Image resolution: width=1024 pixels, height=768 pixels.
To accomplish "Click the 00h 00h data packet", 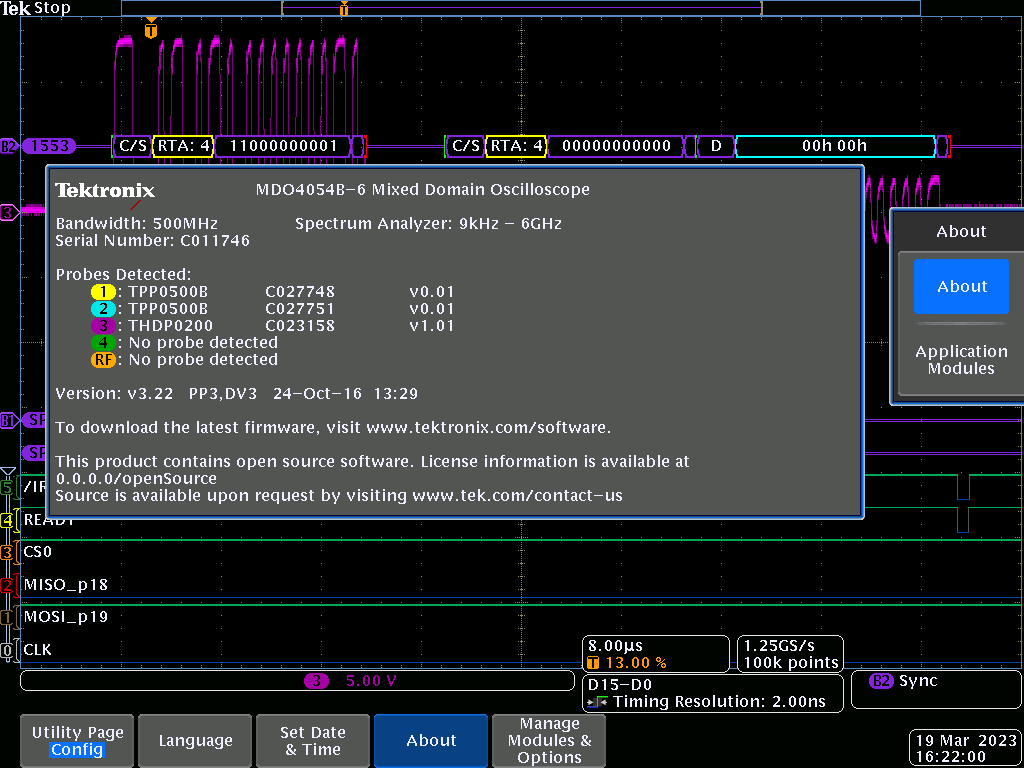I will 835,146.
